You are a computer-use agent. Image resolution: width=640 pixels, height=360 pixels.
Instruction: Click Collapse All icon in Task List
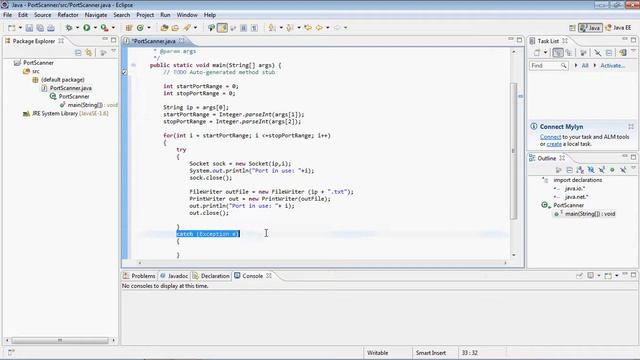[x=609, y=53]
